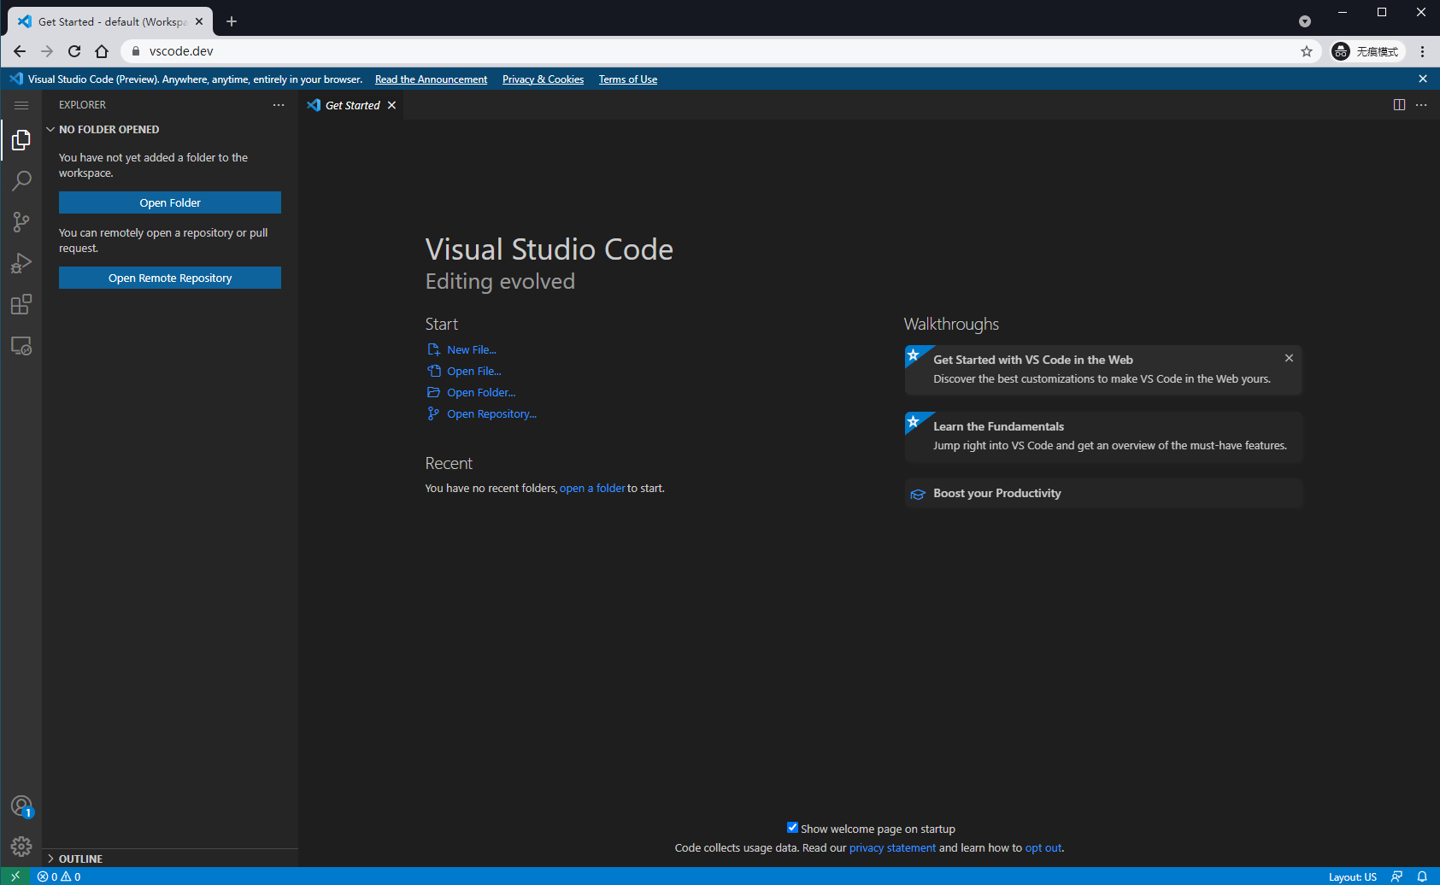Expand the Outline section

pyautogui.click(x=80, y=858)
